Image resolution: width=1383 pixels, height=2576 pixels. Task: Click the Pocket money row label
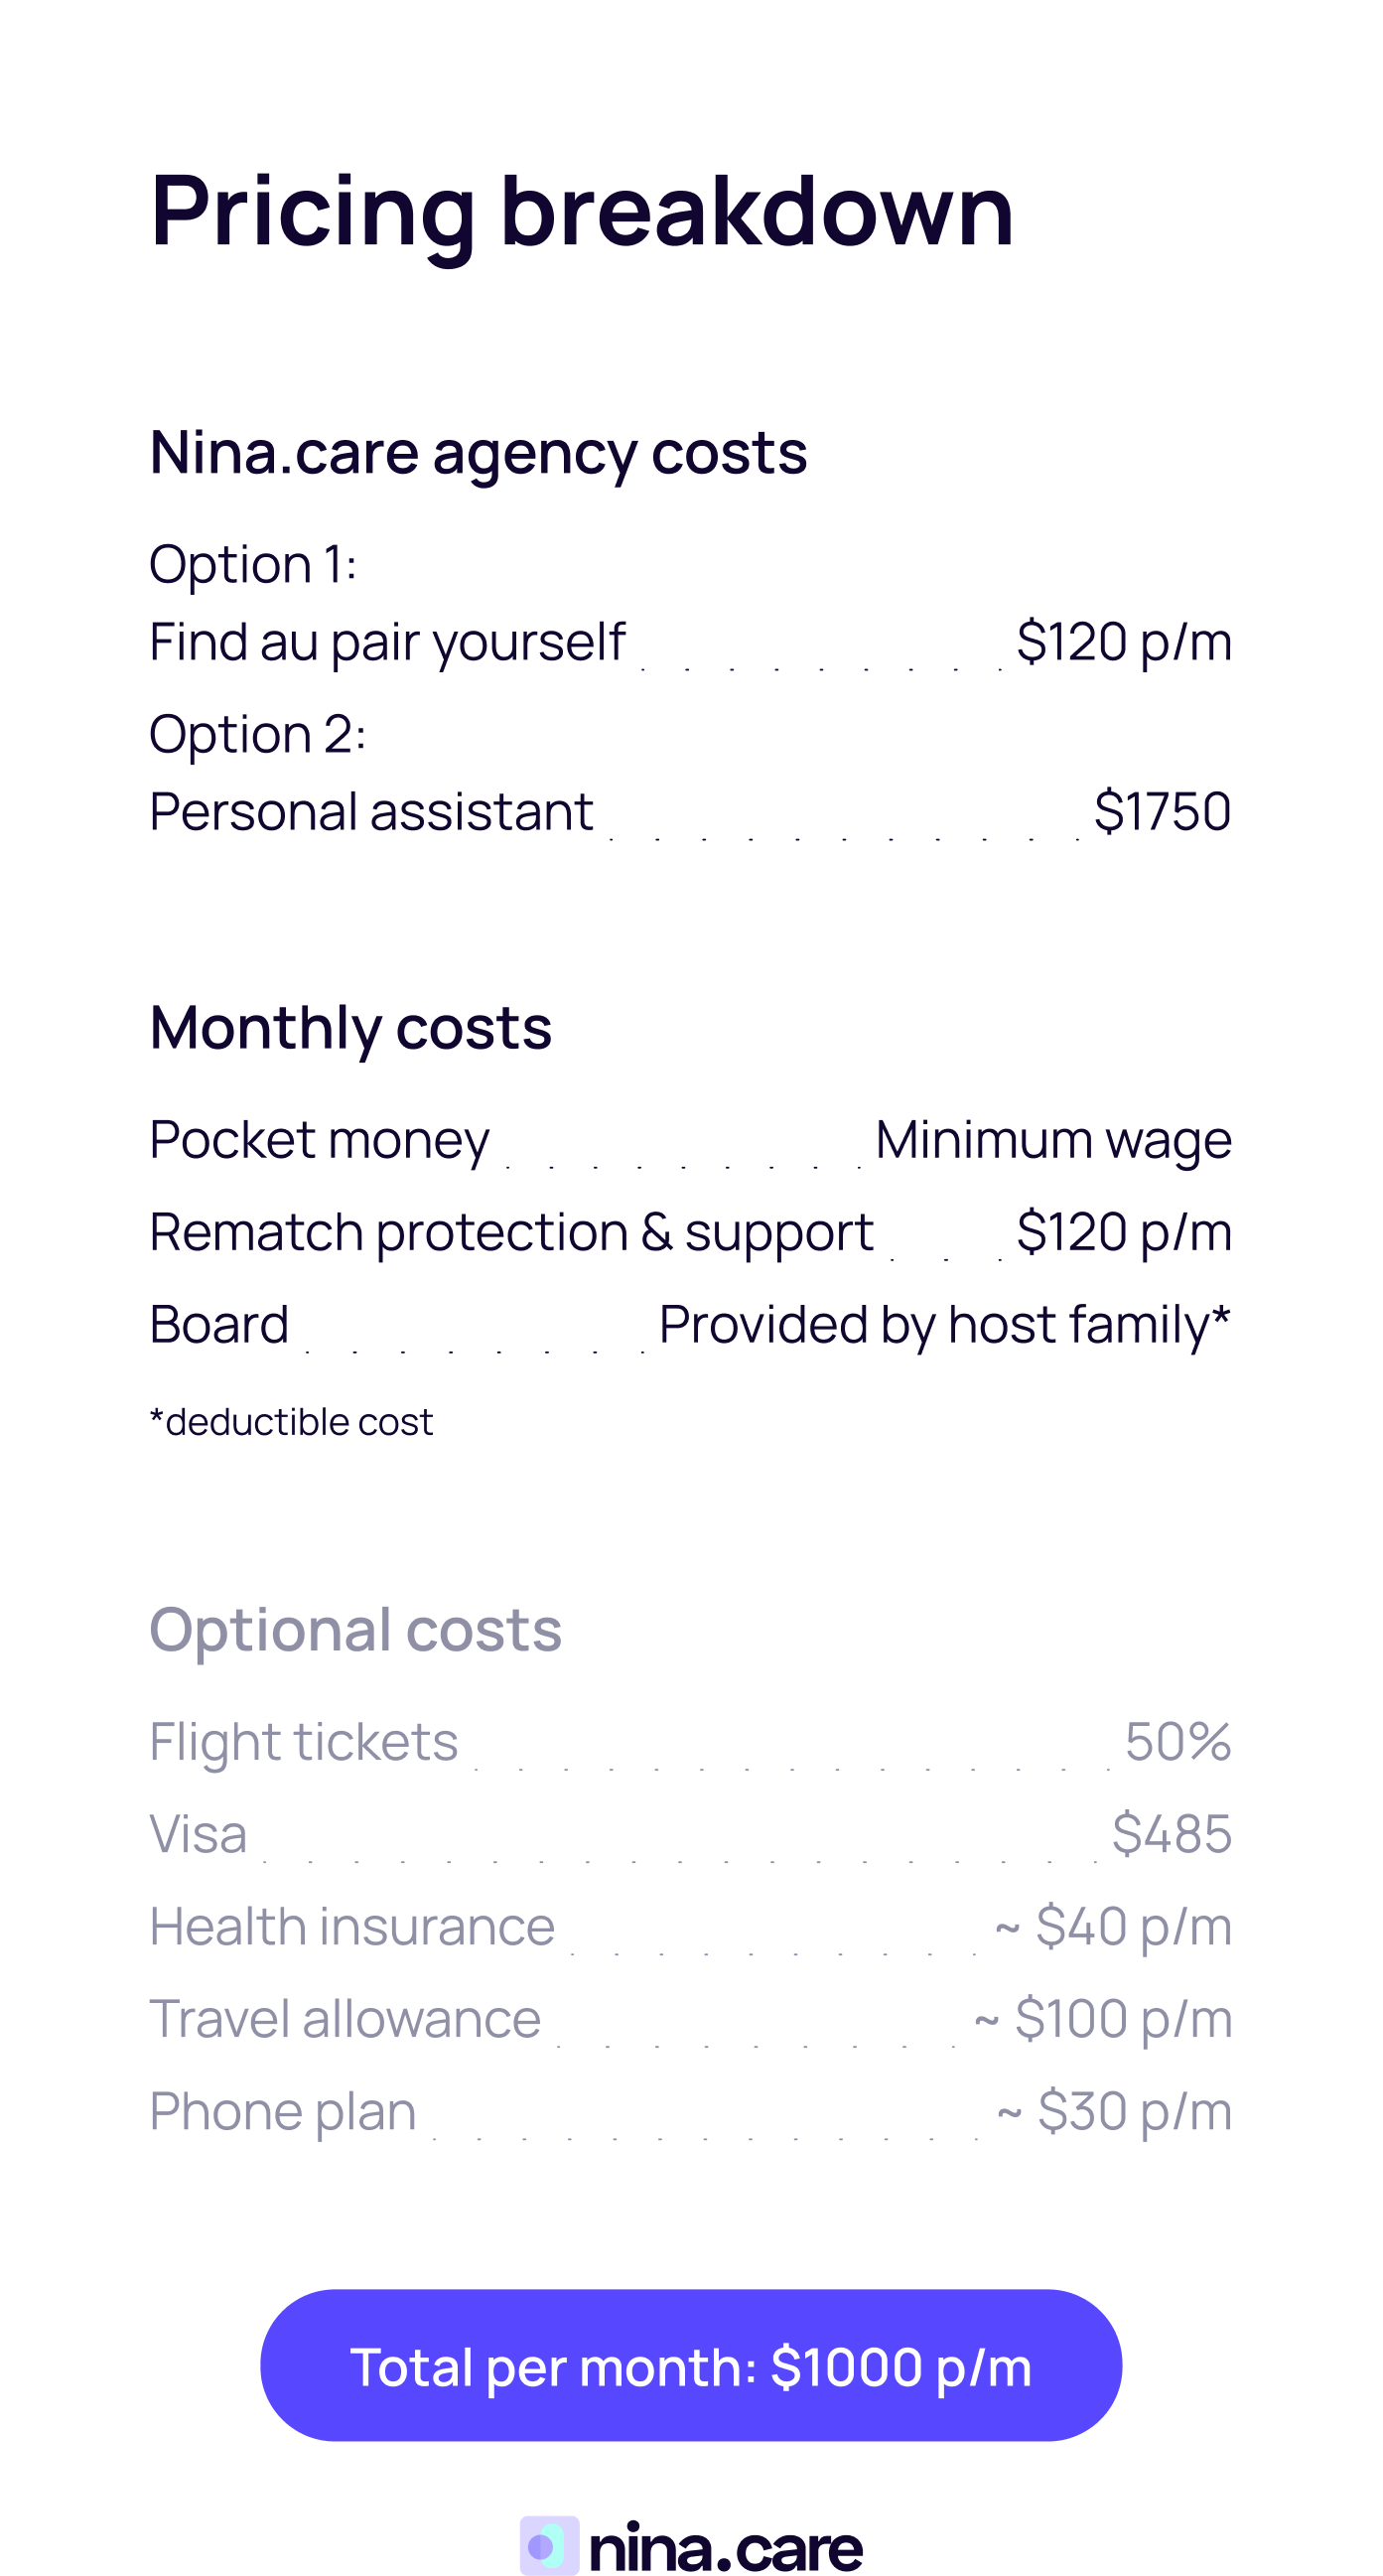pyautogui.click(x=319, y=1140)
